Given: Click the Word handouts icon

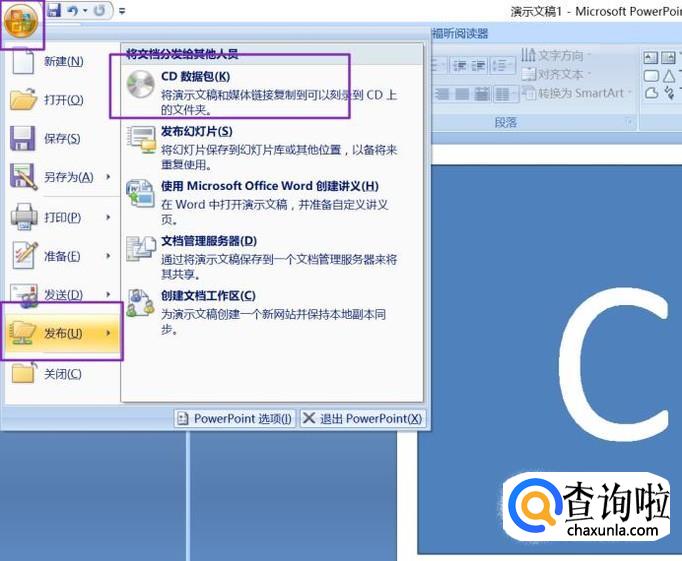Looking at the screenshot, I should tap(140, 194).
